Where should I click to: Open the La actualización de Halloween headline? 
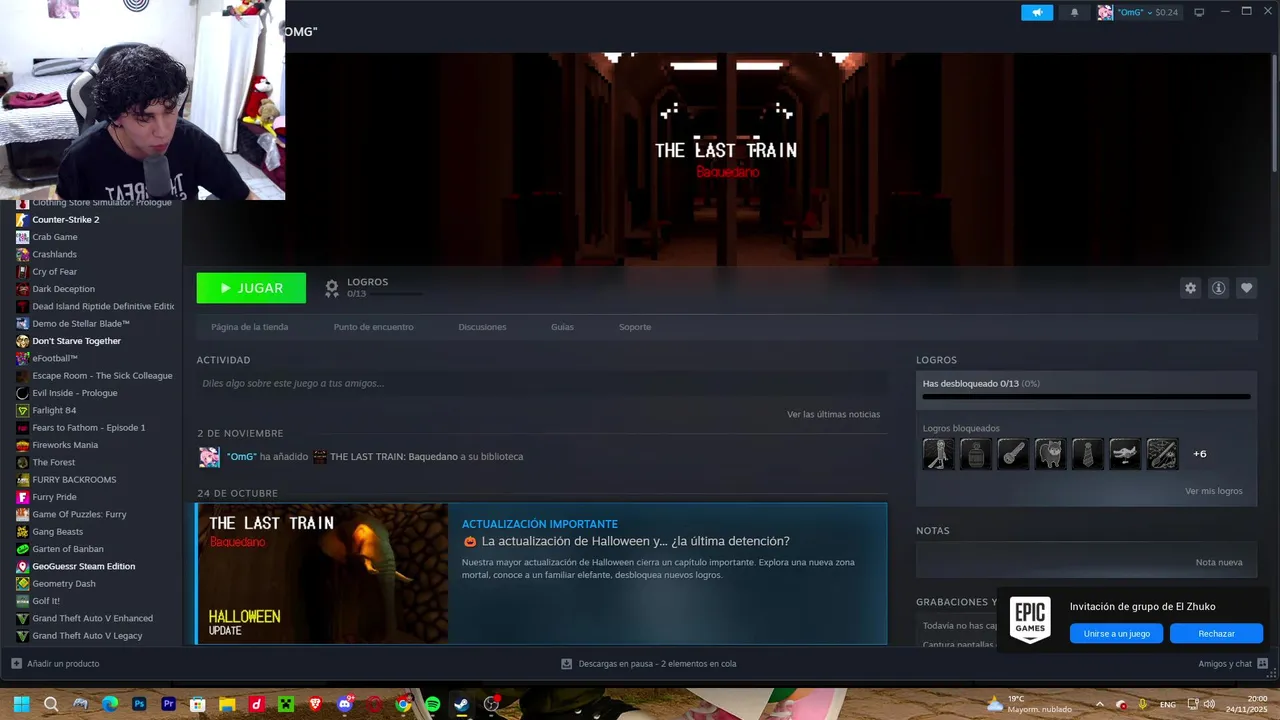tap(635, 541)
